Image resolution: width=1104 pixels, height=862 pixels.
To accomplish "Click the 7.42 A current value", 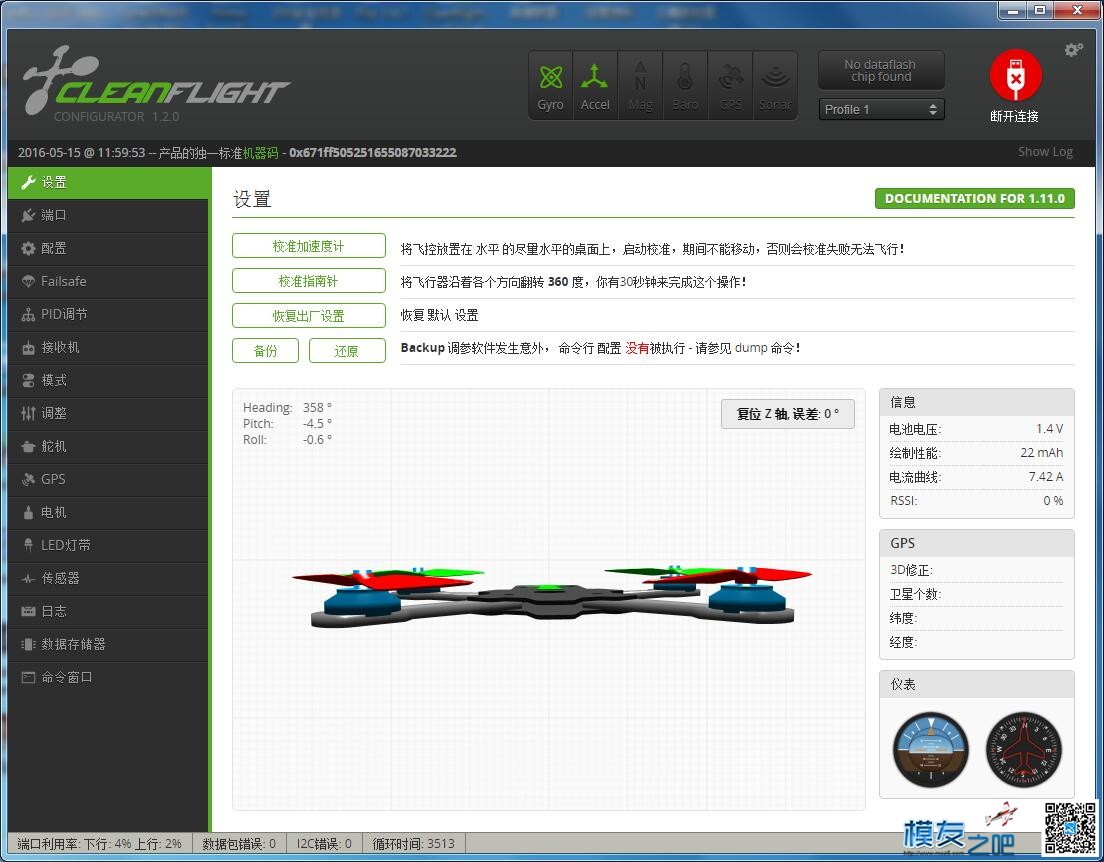I will tap(1046, 477).
